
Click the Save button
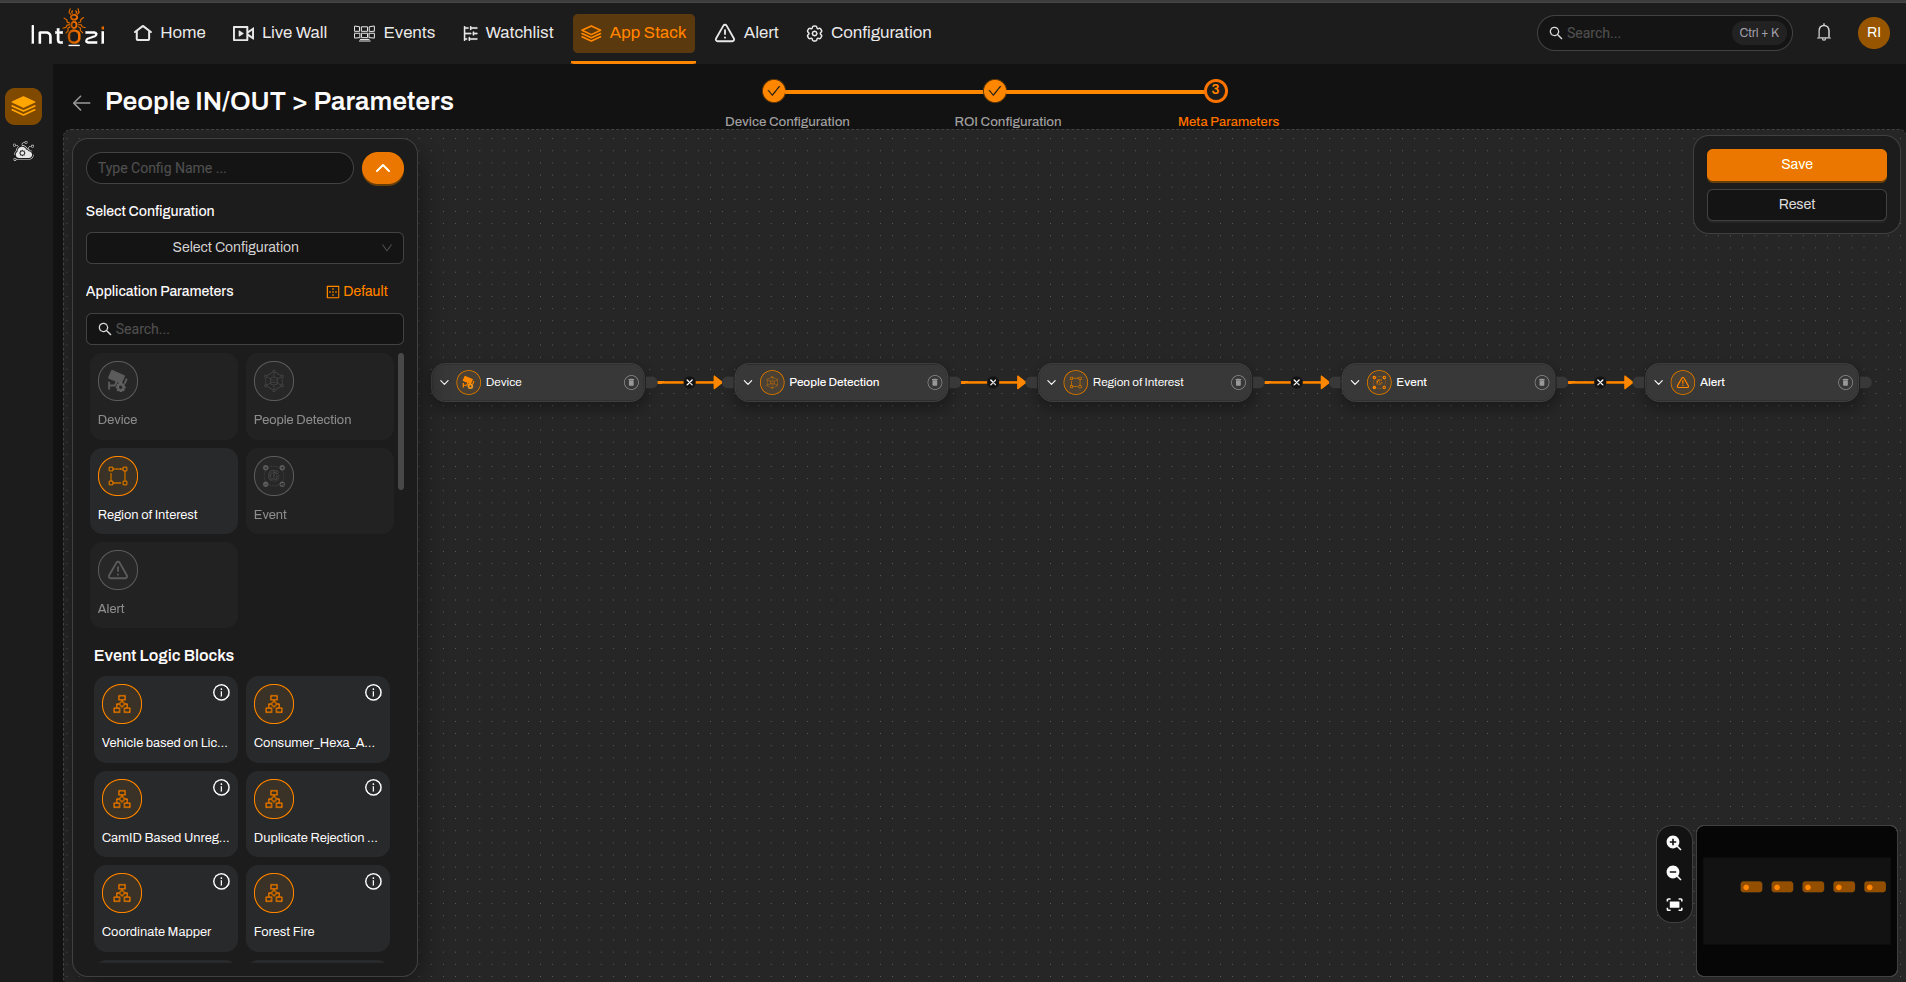click(1796, 165)
